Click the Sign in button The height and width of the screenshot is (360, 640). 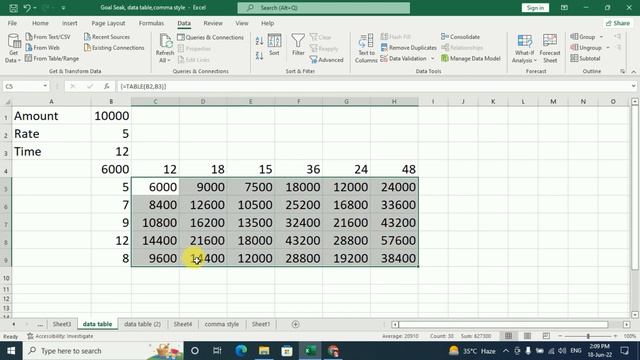coord(535,8)
